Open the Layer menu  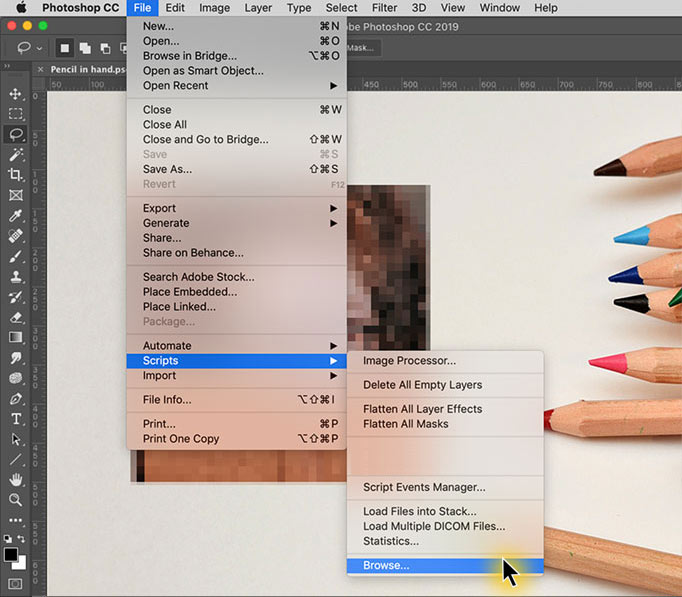click(x=258, y=7)
